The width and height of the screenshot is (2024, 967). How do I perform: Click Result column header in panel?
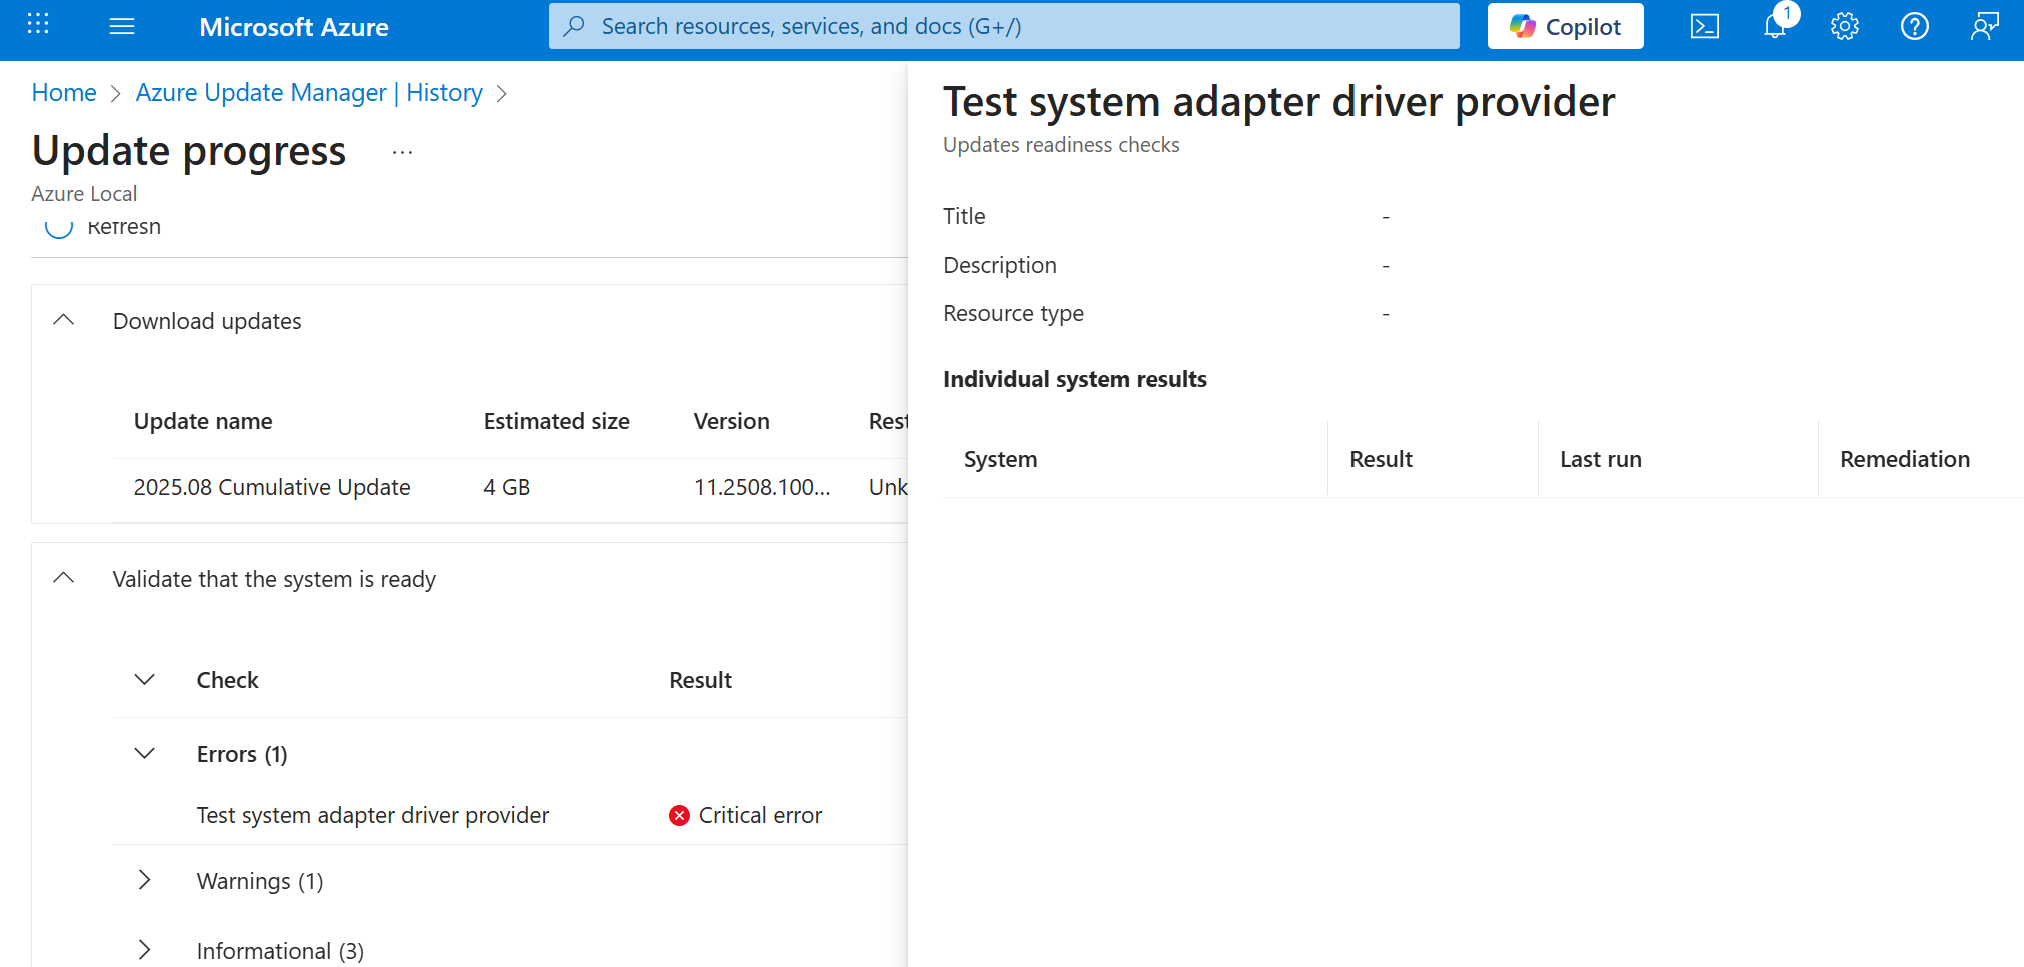click(1381, 459)
